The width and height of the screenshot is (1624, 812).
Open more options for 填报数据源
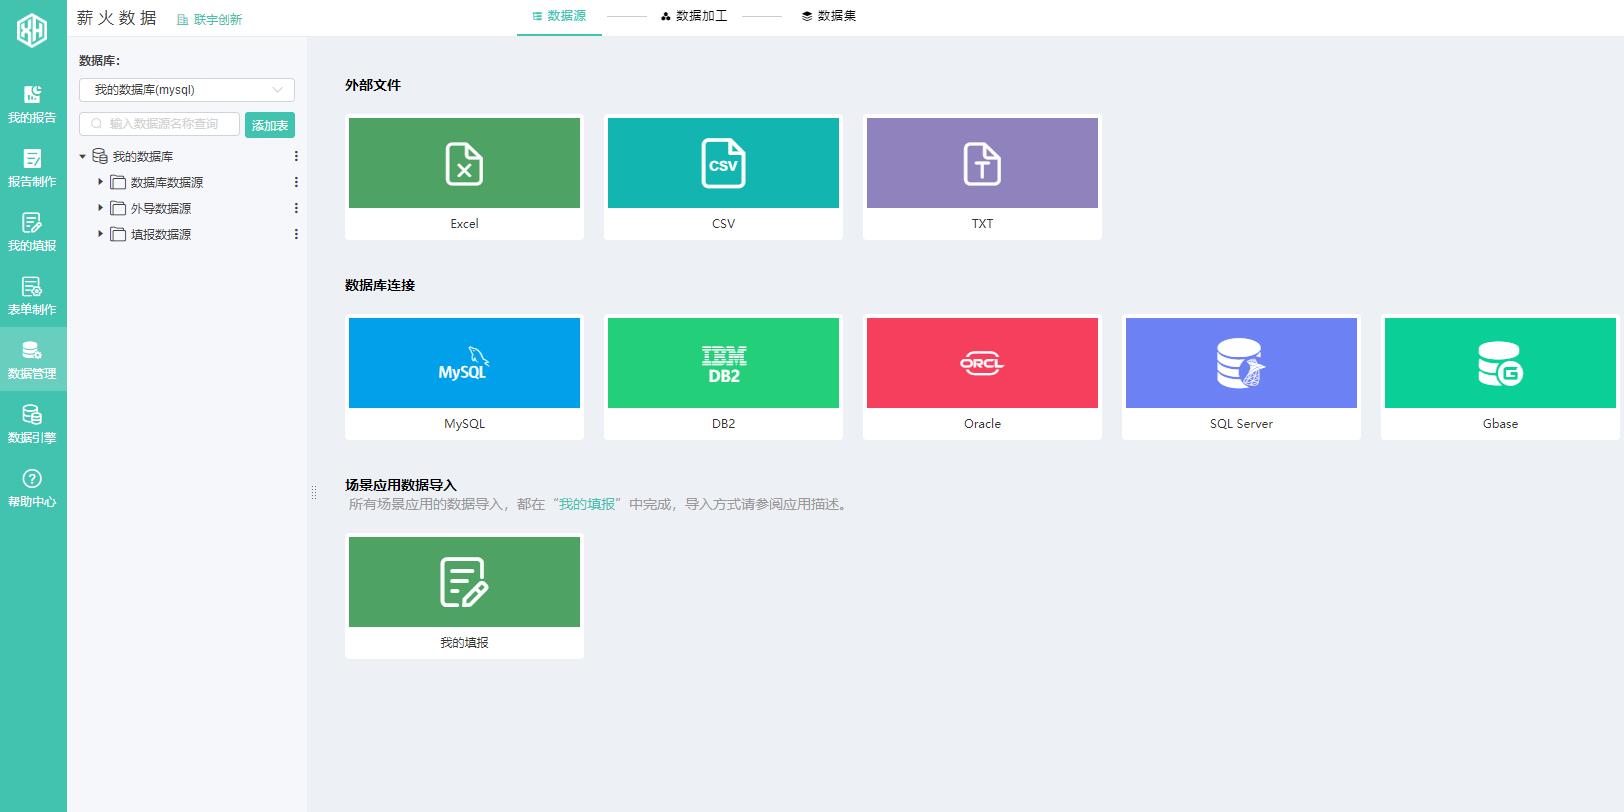click(296, 234)
